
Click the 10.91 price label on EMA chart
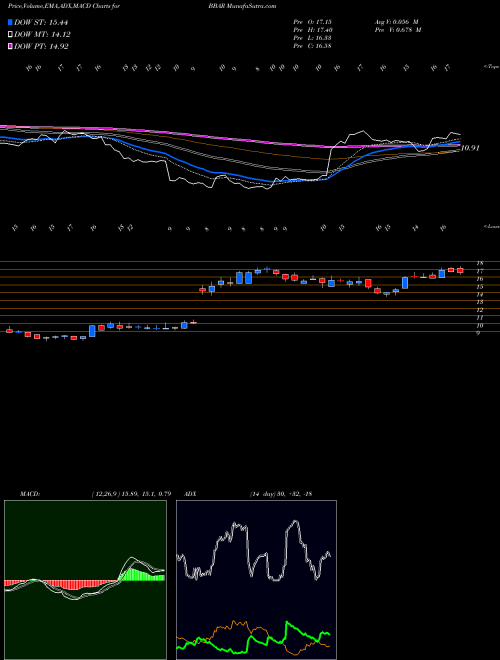(470, 148)
